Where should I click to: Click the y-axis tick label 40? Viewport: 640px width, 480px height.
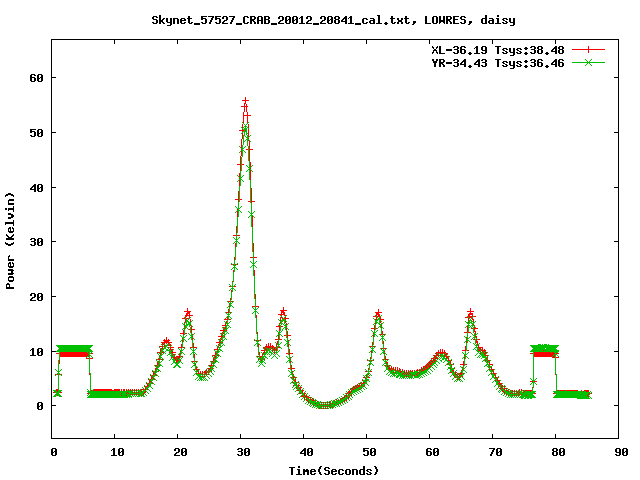tap(36, 188)
